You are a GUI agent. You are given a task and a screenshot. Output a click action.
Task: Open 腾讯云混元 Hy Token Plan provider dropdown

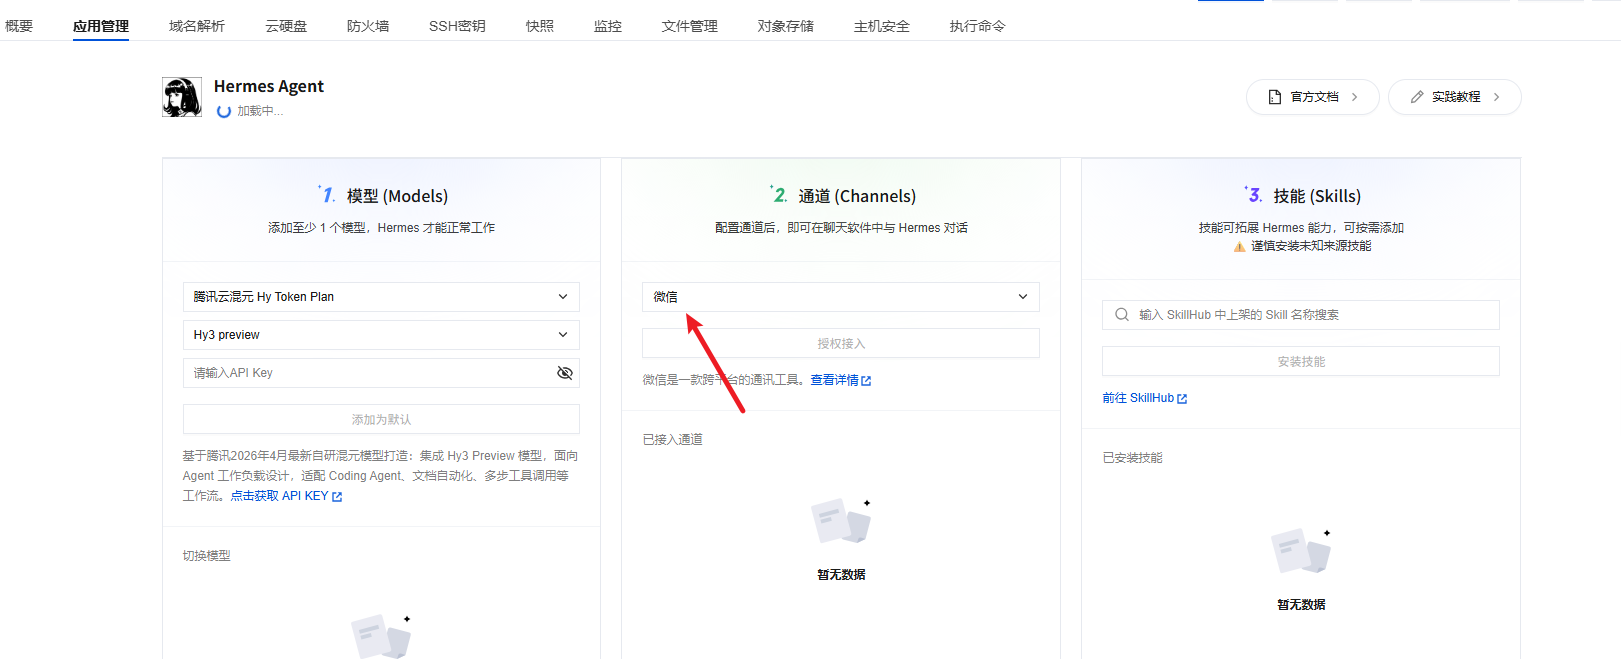pyautogui.click(x=381, y=297)
